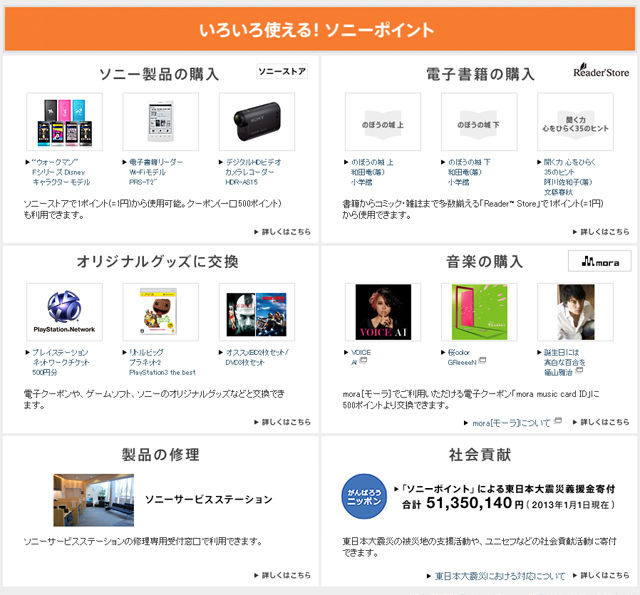Open the 東日本大震災における対応について link

(x=500, y=576)
